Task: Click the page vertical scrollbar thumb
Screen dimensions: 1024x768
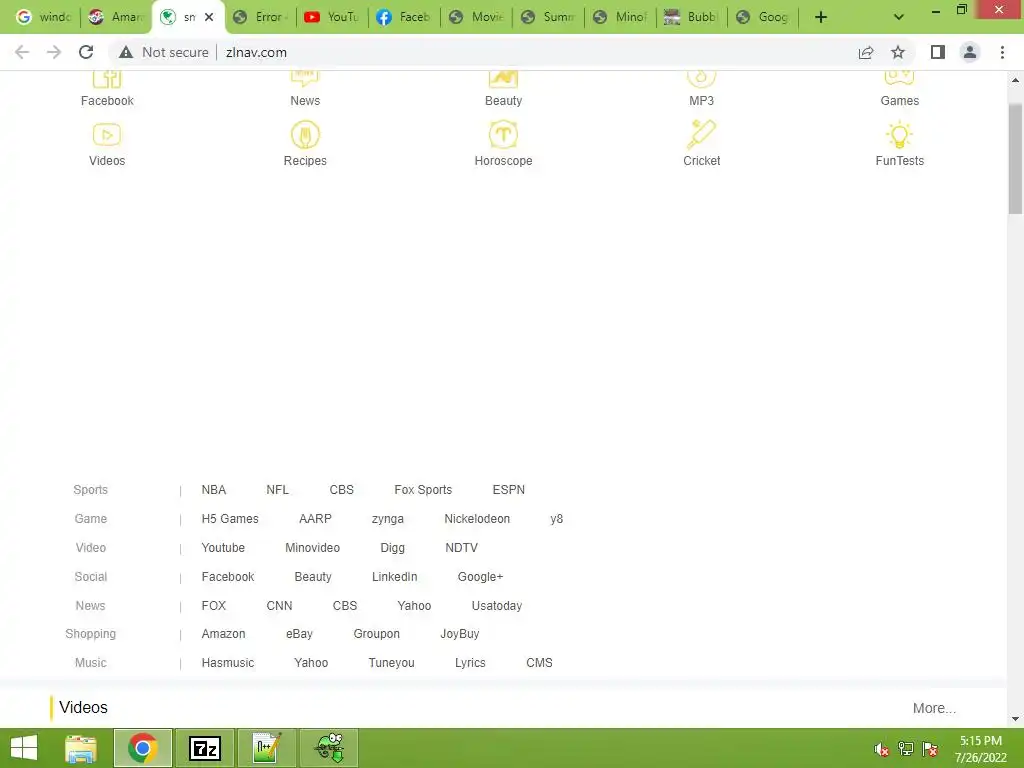Action: tap(1015, 159)
